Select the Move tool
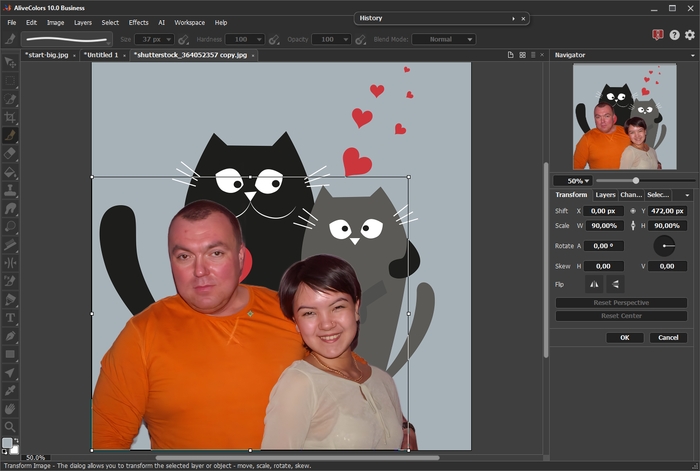This screenshot has height=471, width=700. (10, 62)
